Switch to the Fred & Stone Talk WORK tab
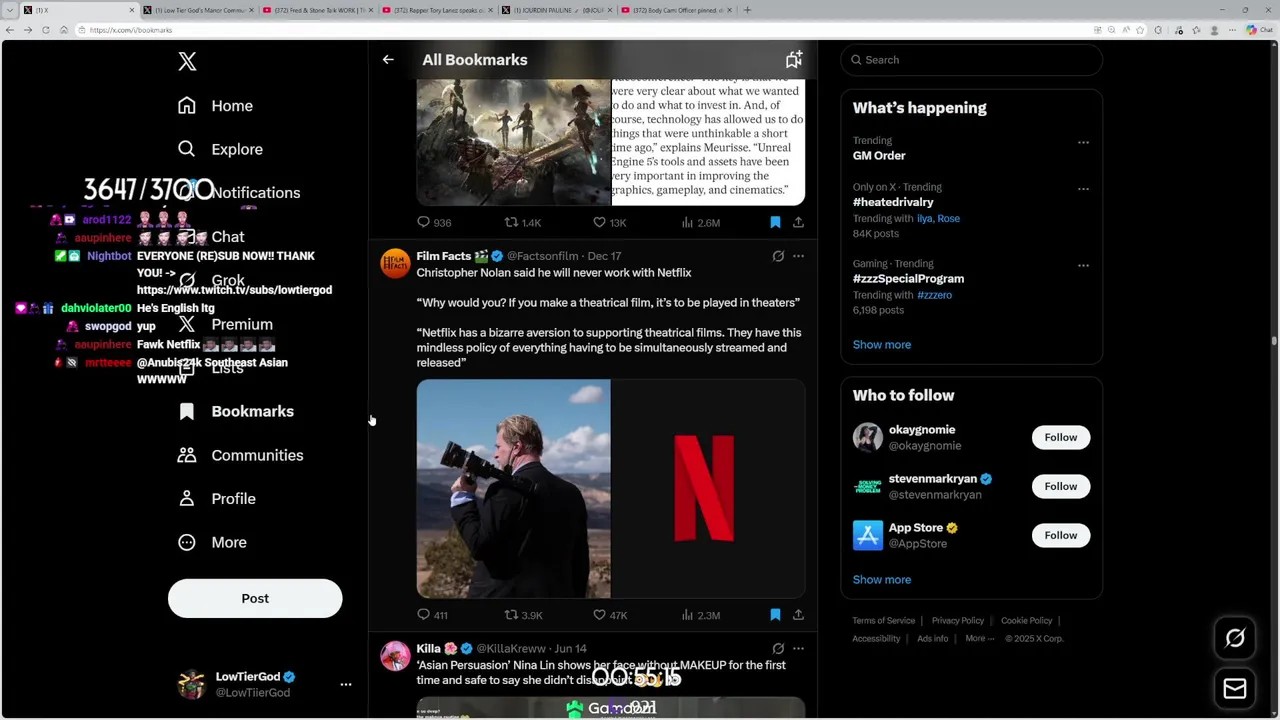 (318, 10)
